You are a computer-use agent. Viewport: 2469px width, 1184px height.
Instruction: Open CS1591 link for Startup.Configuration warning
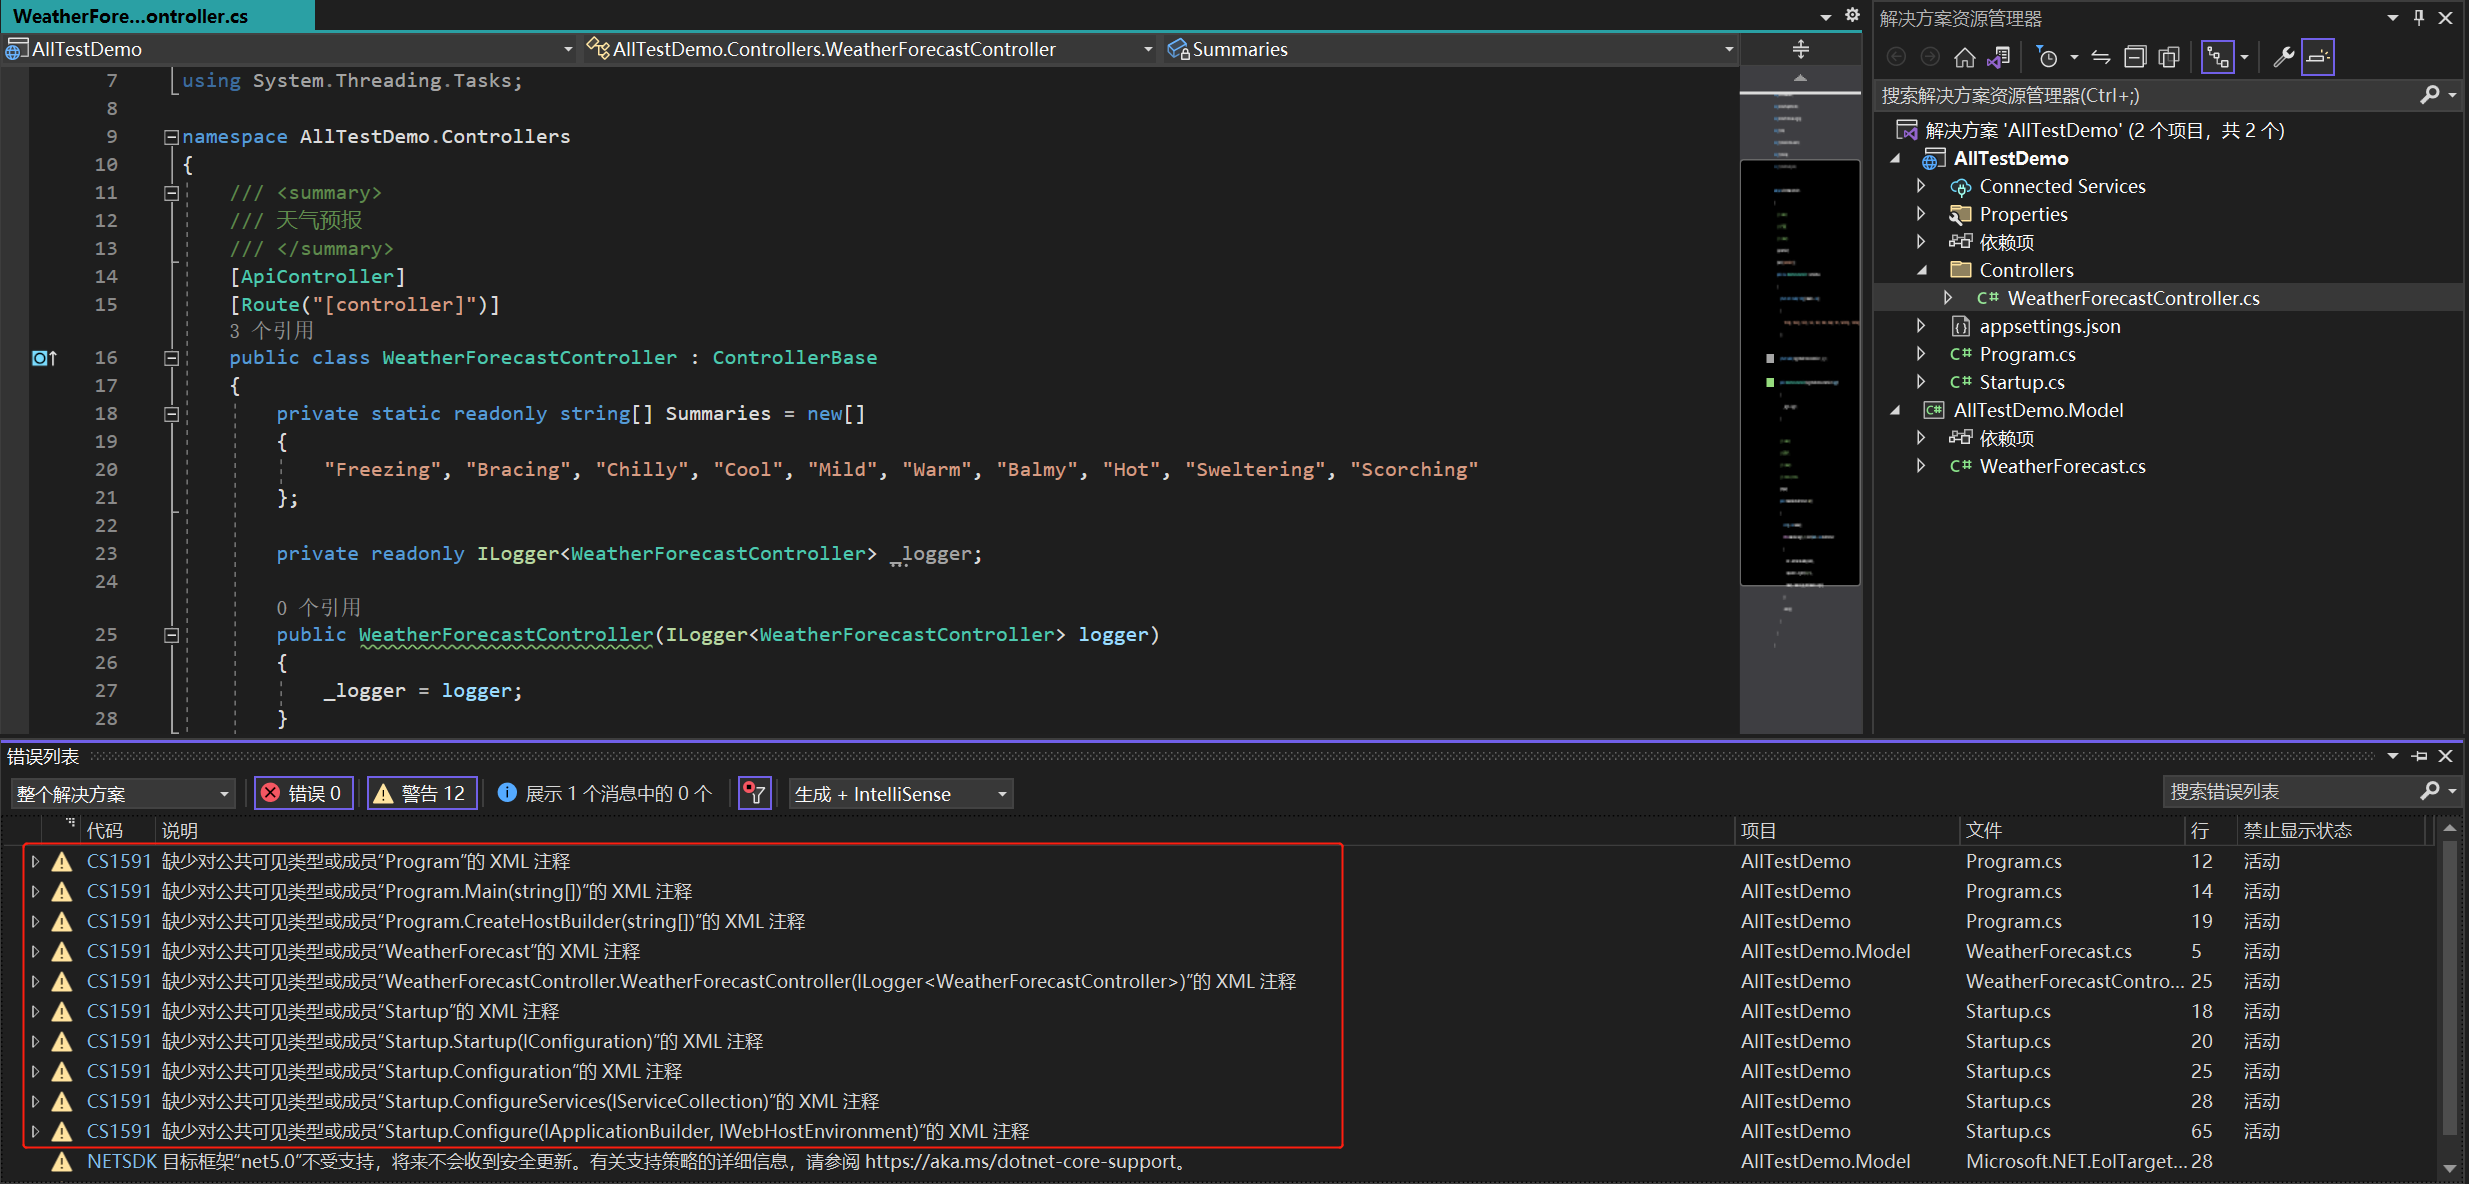pos(119,1072)
